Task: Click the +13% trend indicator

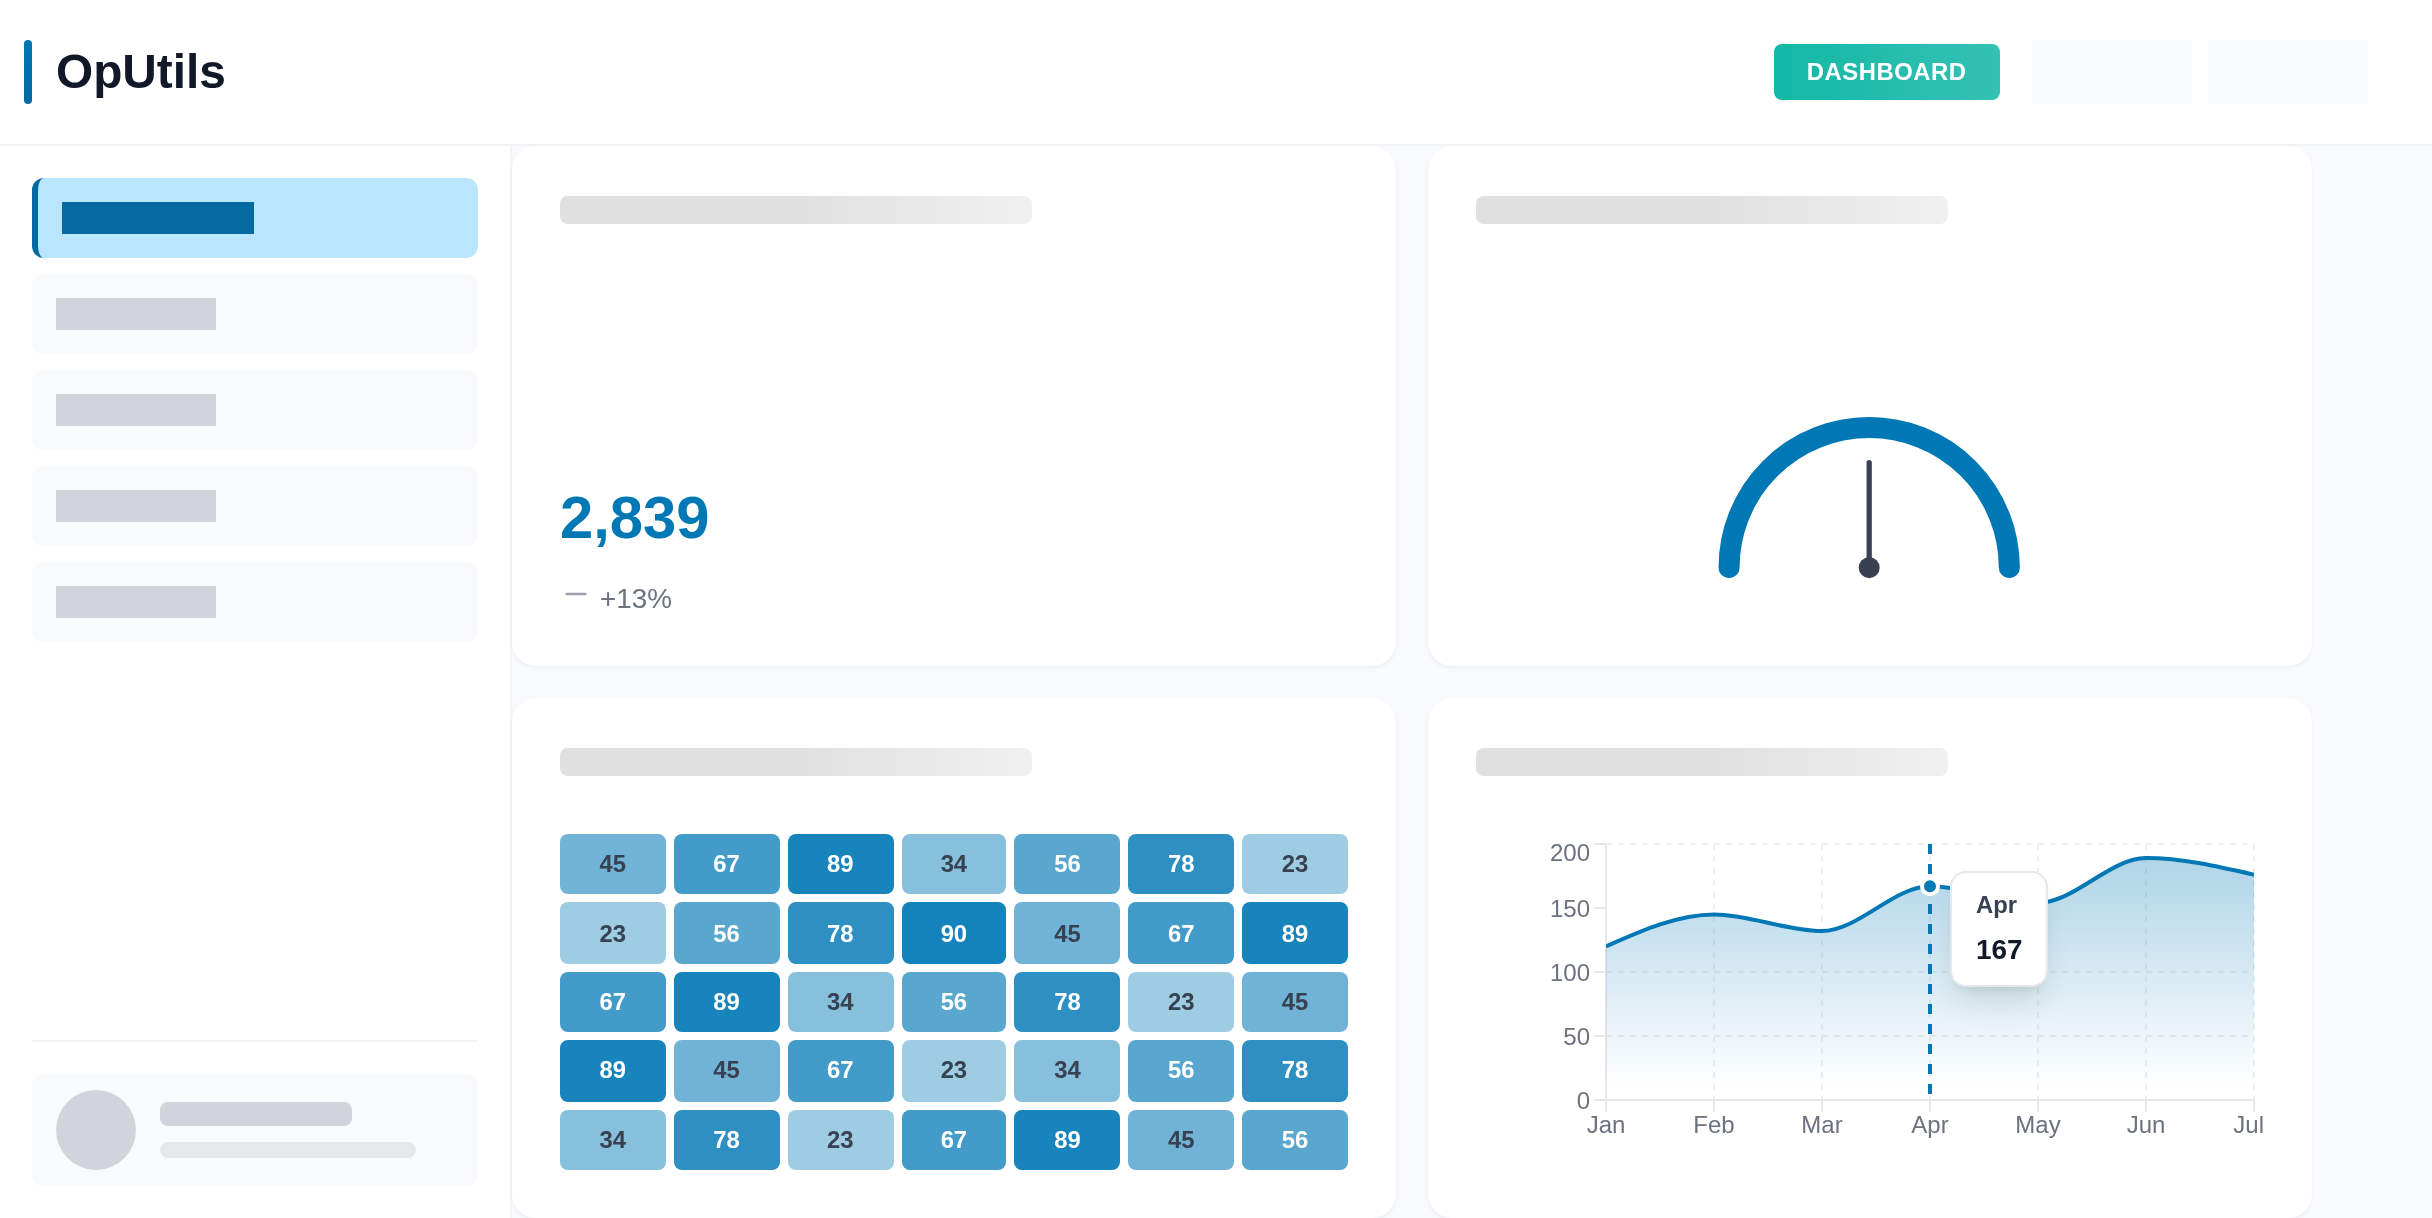Action: click(x=634, y=598)
